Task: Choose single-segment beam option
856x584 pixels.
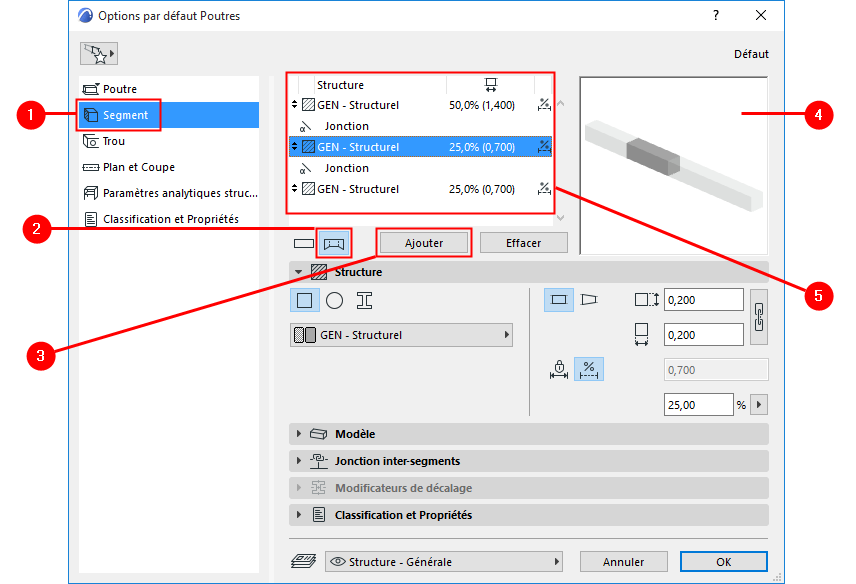Action: click(304, 243)
